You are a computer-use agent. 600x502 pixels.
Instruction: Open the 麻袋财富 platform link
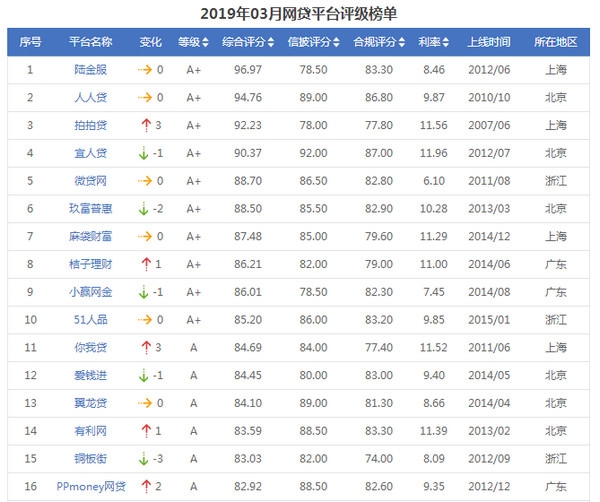(x=91, y=236)
